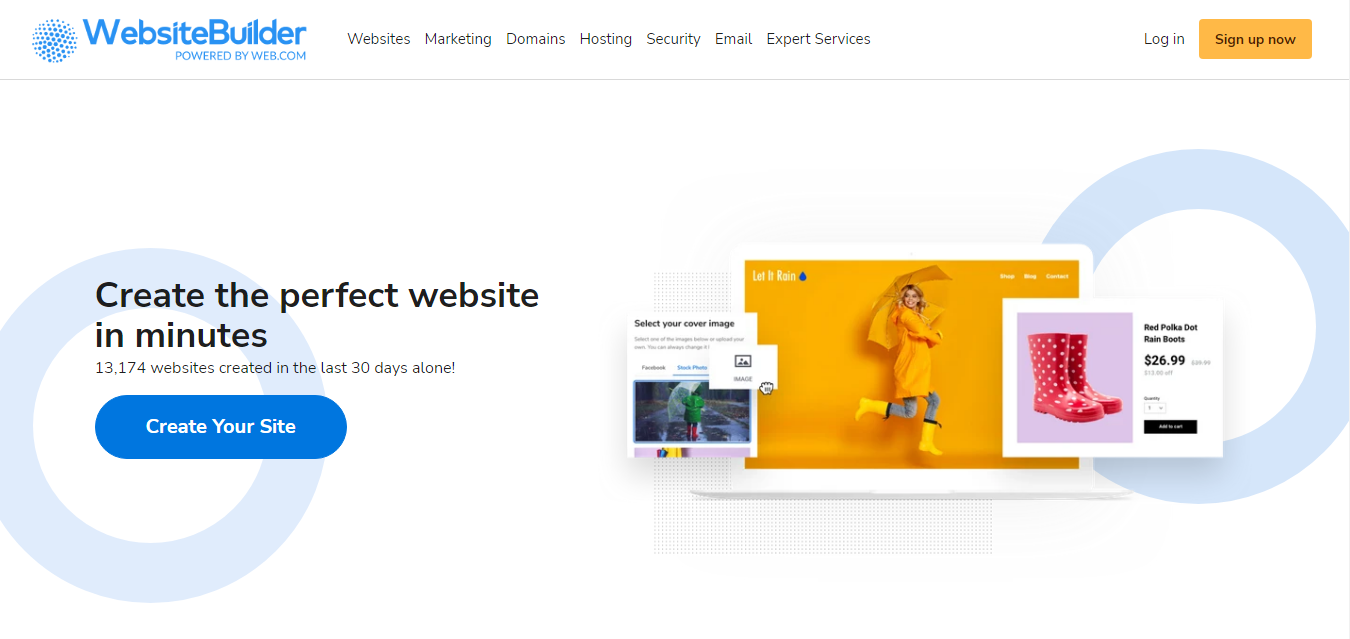Open the Hosting menu
1350x639 pixels.
pos(606,39)
